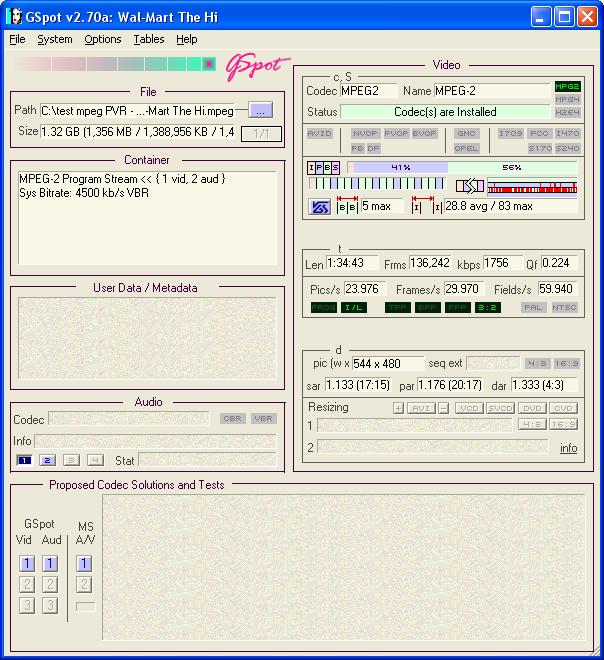Click the kbps field showing 1756

click(503, 263)
